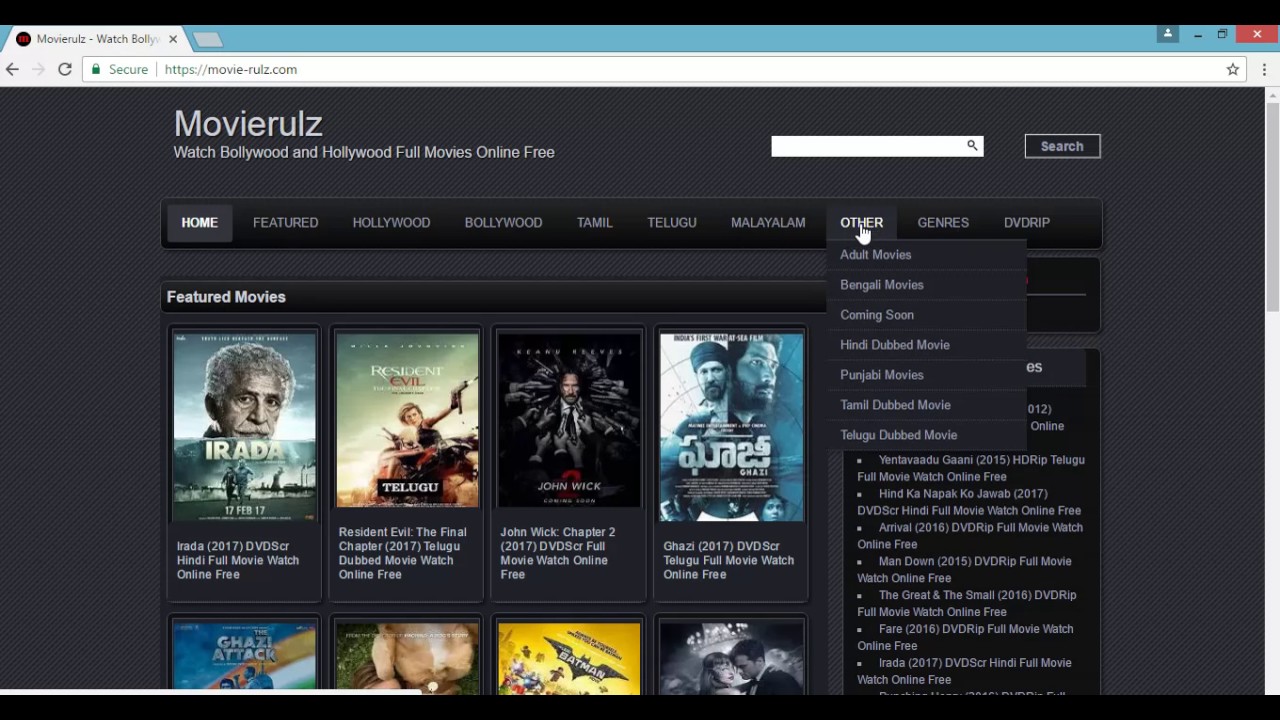The height and width of the screenshot is (720, 1280).
Task: Open Chrome's three-dot menu
Action: pos(1265,69)
